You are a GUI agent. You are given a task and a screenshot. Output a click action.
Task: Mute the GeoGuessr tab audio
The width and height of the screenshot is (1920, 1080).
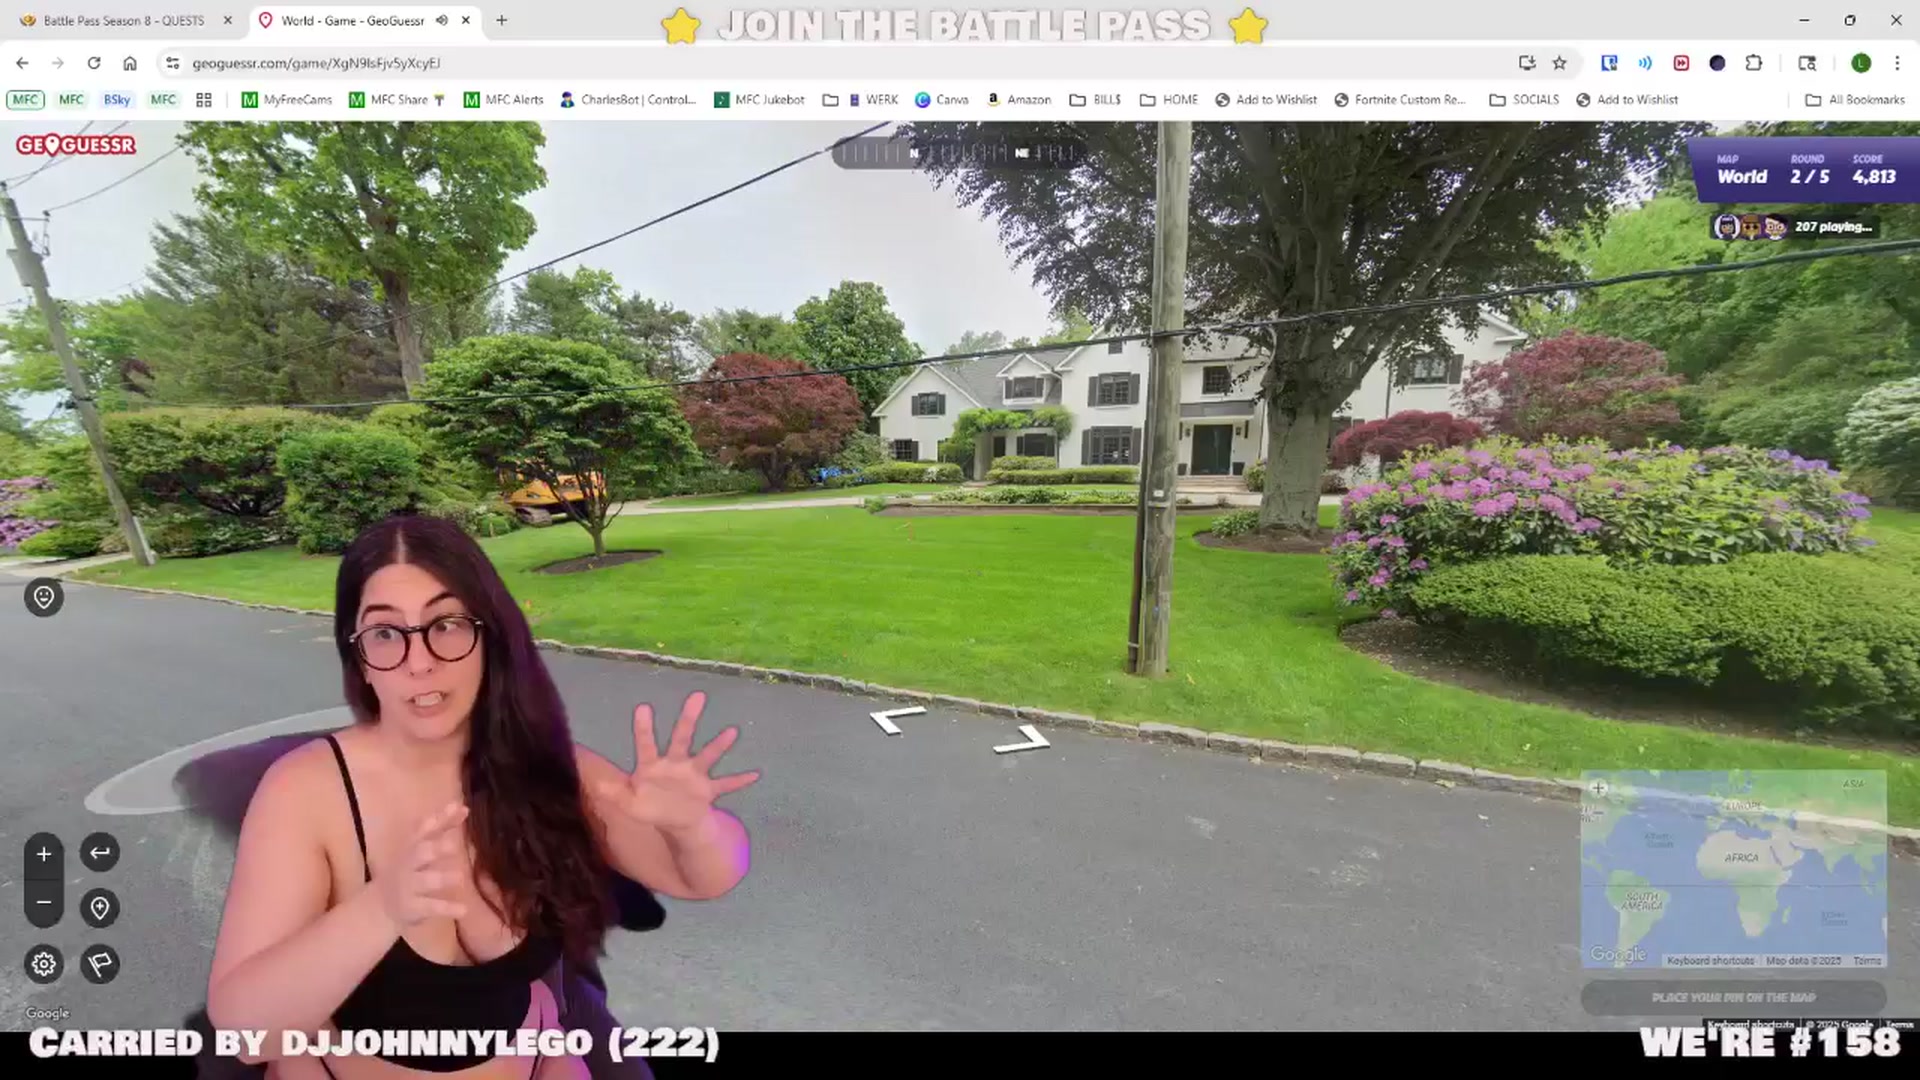[442, 20]
